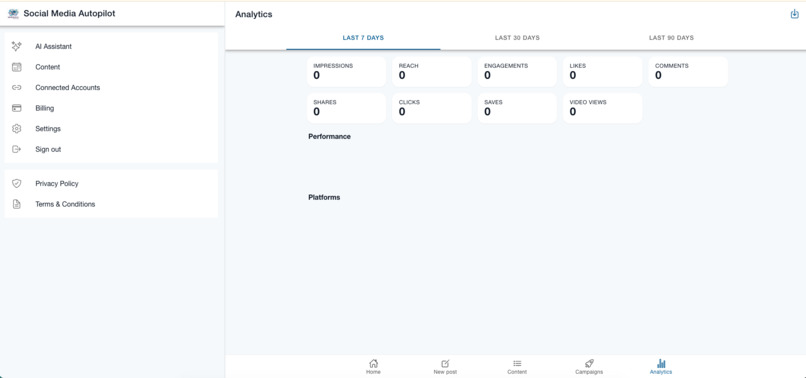Screen dimensions: 806x378
Task: Open Settings from the sidebar
Action: (x=111, y=129)
